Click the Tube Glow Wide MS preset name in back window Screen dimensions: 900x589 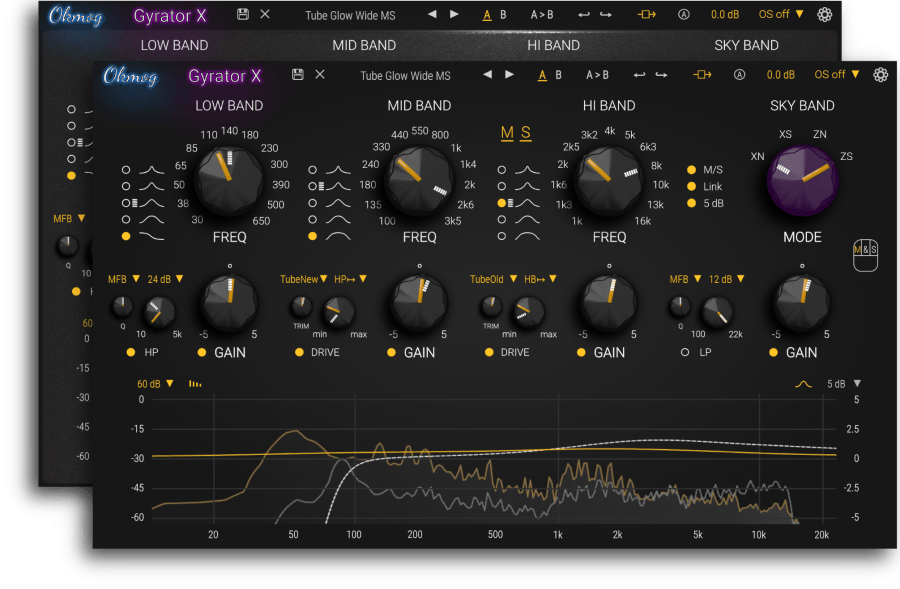(350, 16)
